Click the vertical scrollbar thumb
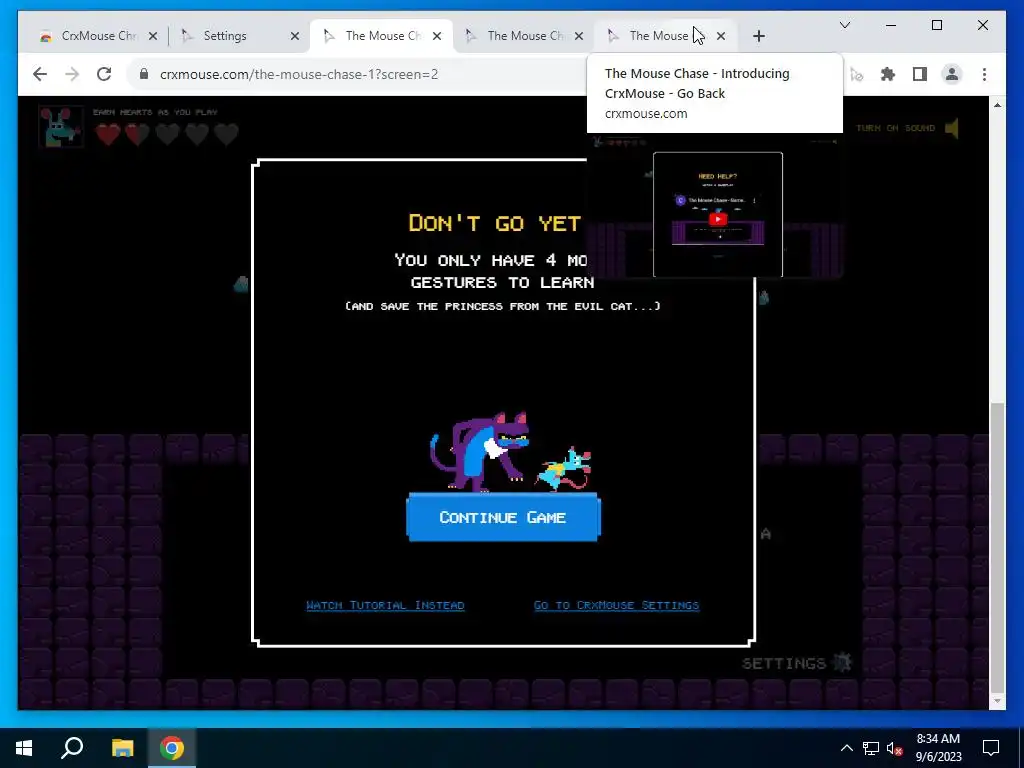This screenshot has width=1024, height=768. tap(997, 547)
